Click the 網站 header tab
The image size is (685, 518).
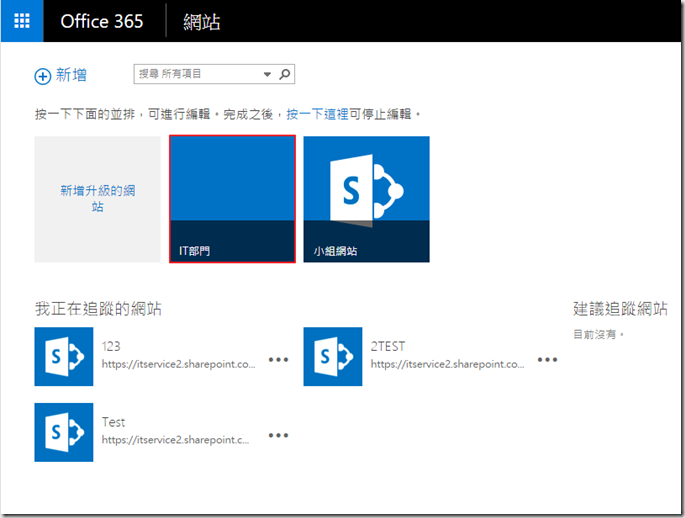coord(203,21)
